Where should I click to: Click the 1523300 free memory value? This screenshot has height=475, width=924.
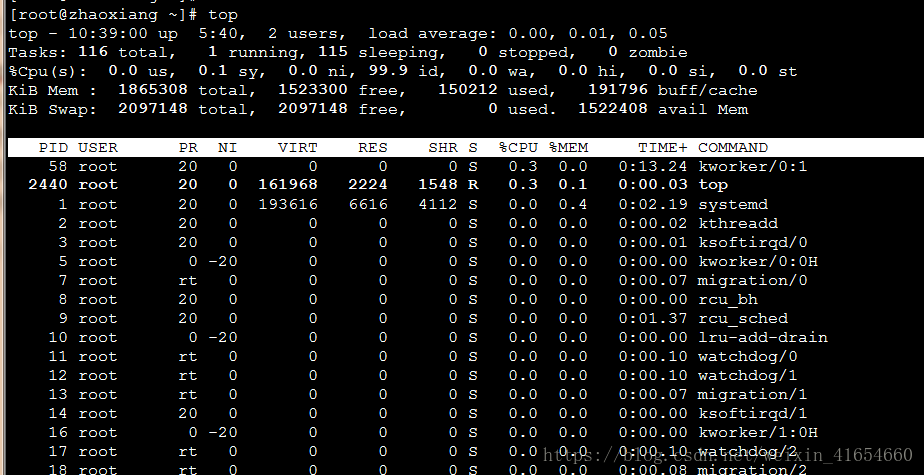click(x=312, y=90)
